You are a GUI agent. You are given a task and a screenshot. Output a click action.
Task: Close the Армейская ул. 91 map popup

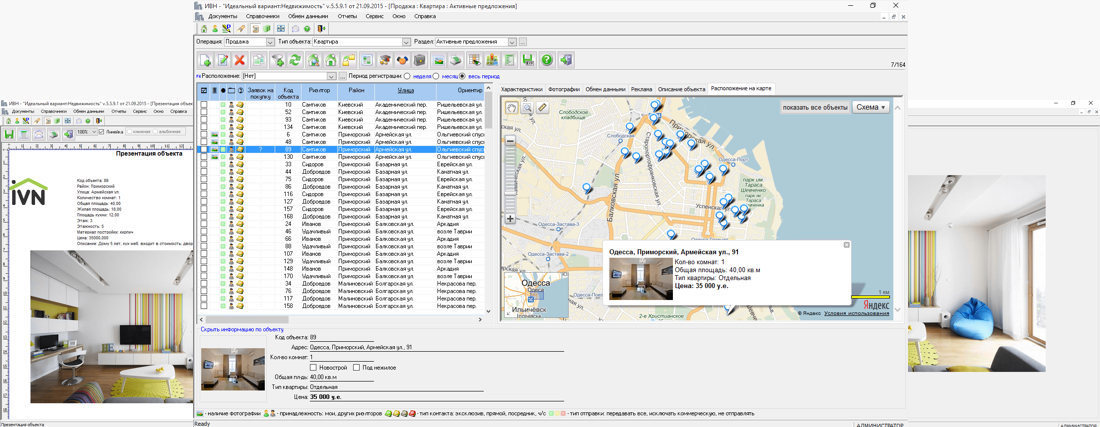[847, 245]
